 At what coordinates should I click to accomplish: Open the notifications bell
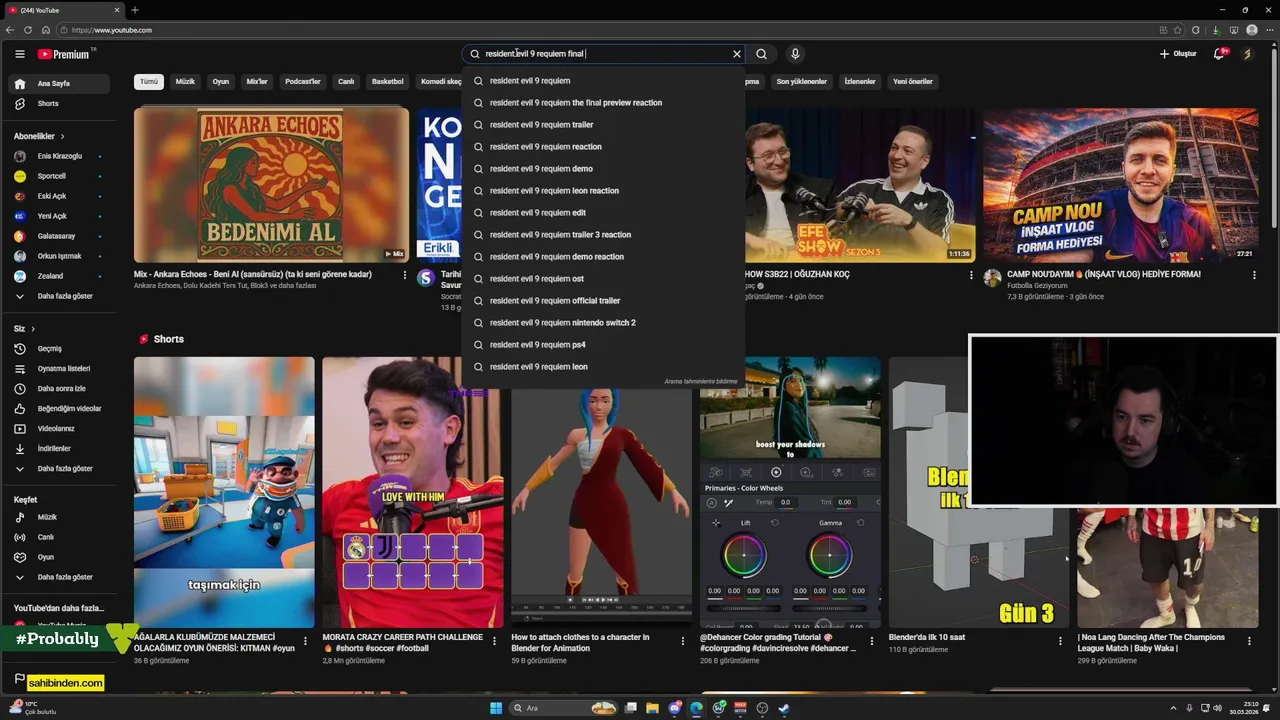click(1219, 54)
